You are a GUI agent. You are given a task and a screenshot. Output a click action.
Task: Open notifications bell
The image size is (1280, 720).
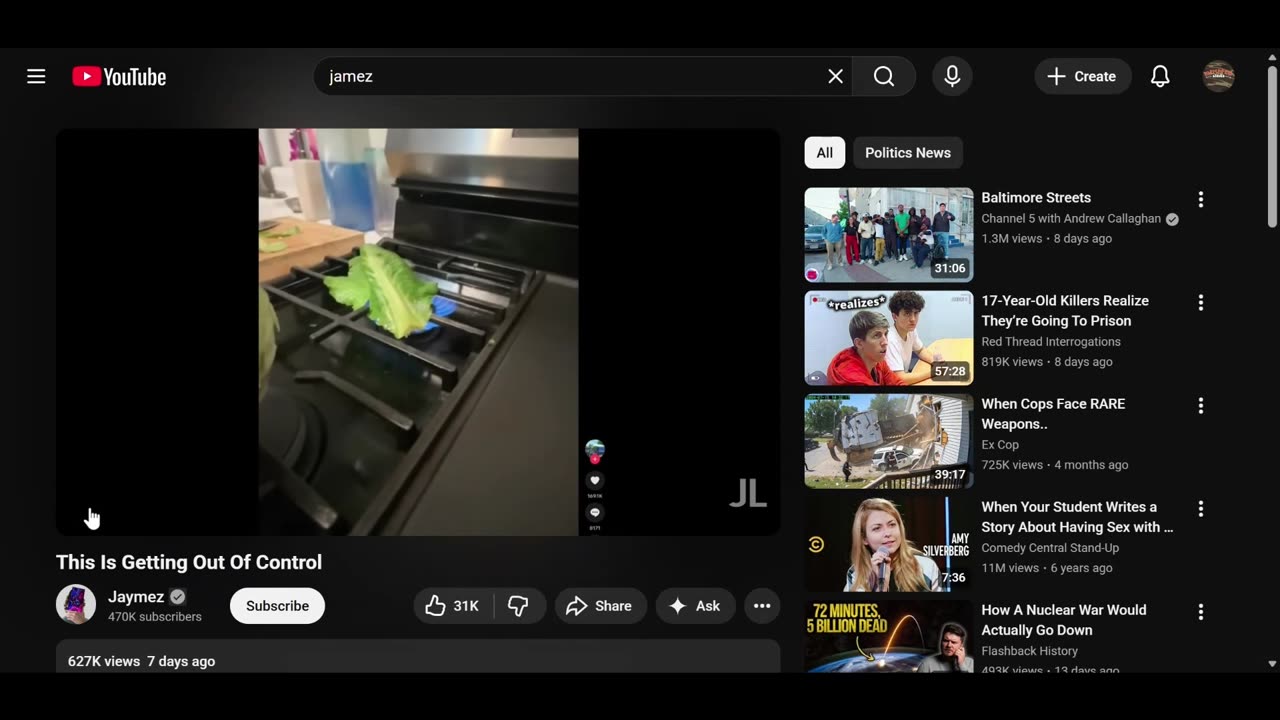1160,76
